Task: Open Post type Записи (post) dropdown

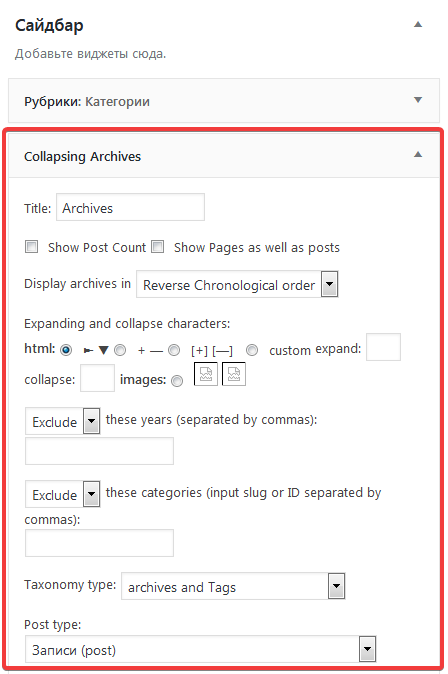Action: click(200, 649)
